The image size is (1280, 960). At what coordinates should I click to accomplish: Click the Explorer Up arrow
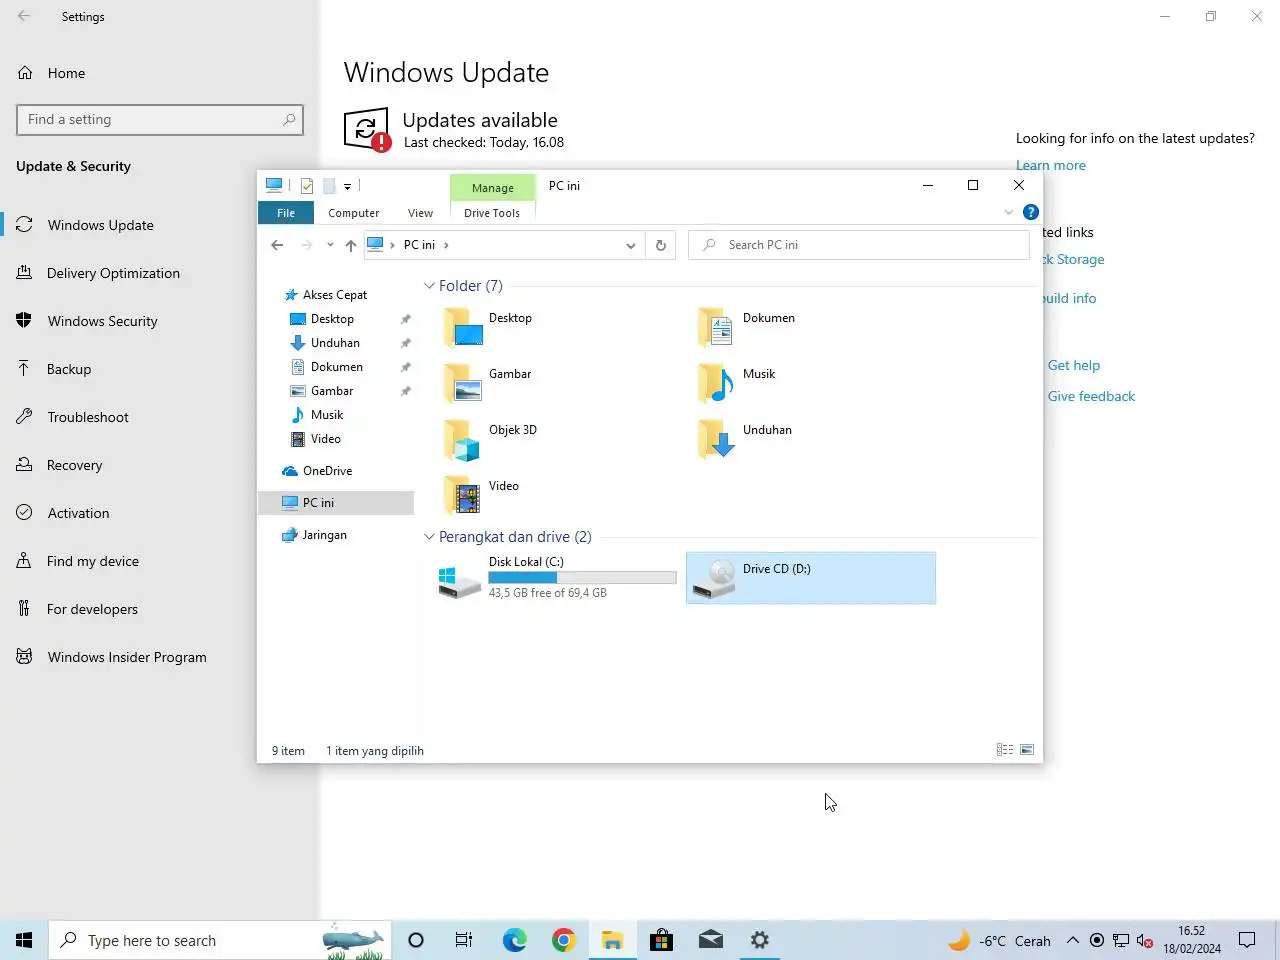[350, 245]
